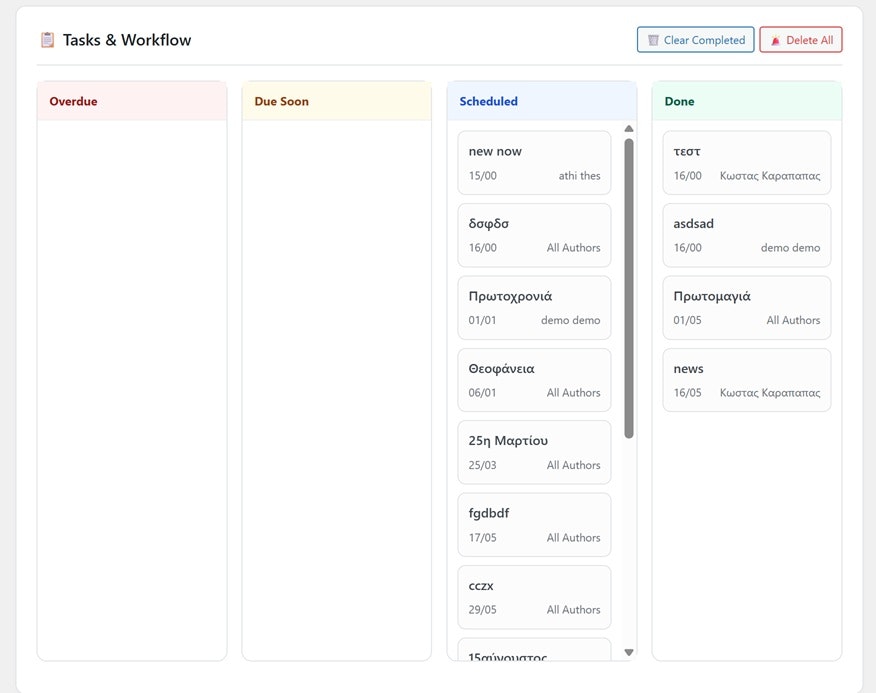This screenshot has height=693, width=876.
Task: Click the '29/05' date on cczx card
Action: pos(482,610)
